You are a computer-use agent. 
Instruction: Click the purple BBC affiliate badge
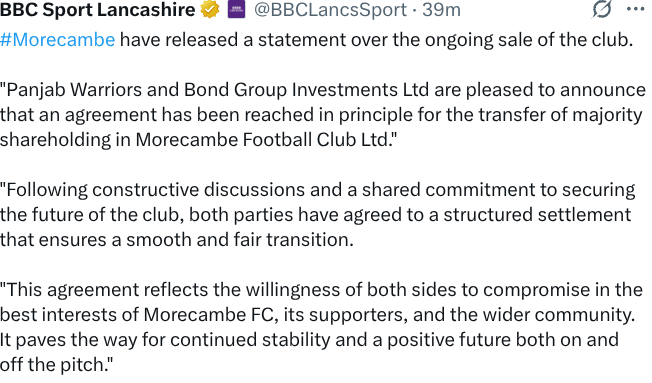236,9
